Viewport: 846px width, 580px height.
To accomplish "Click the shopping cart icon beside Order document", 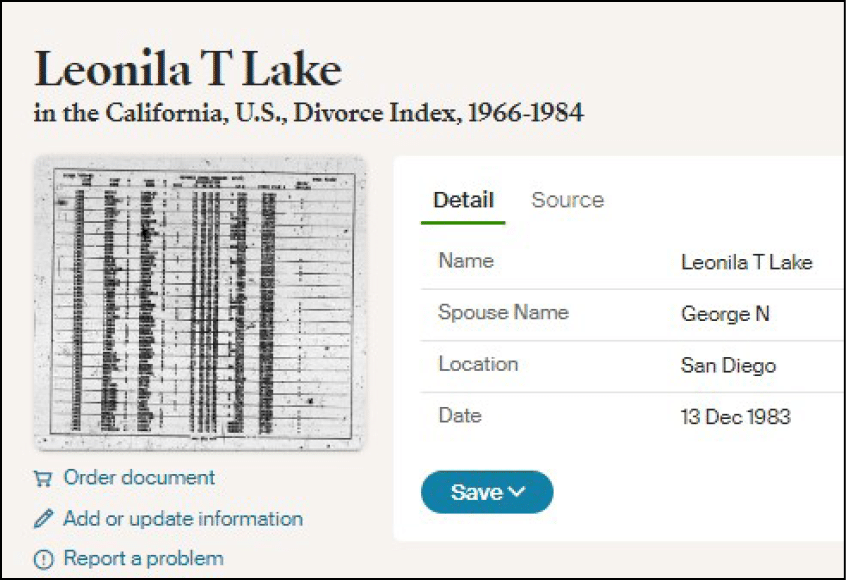I will pyautogui.click(x=43, y=479).
